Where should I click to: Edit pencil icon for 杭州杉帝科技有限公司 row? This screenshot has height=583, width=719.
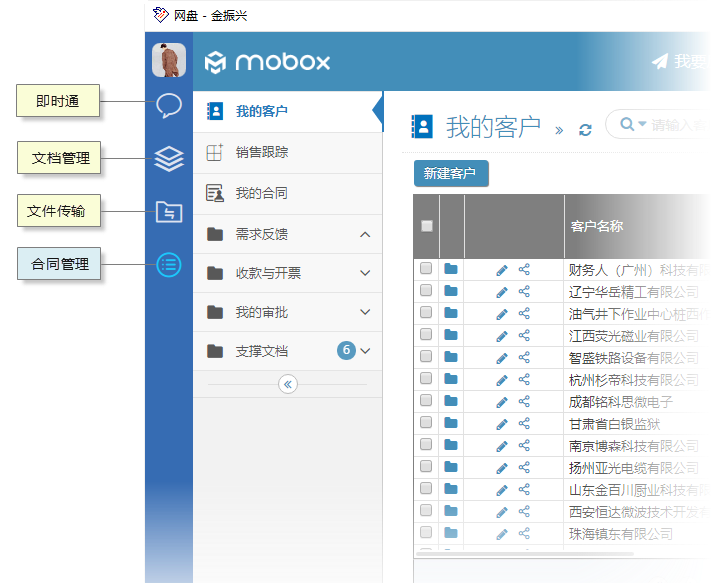click(x=502, y=380)
